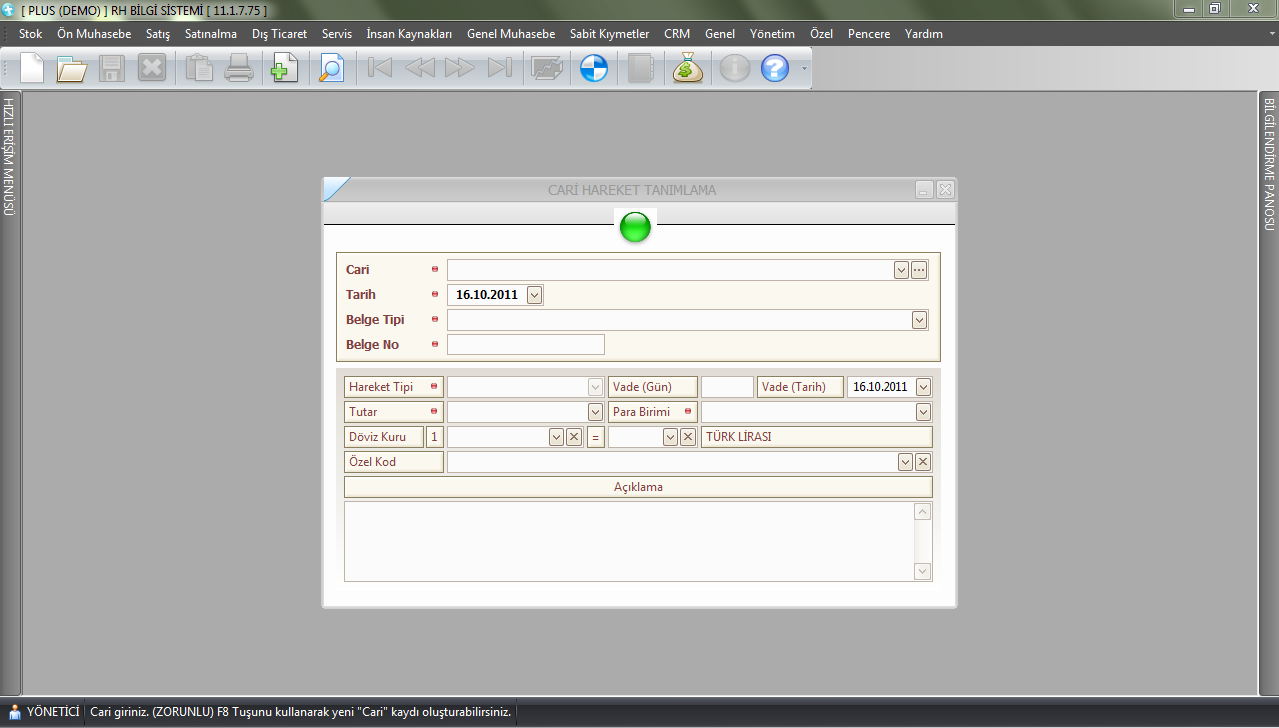Click the blue-white circular chart icon
The height and width of the screenshot is (728, 1279).
[594, 68]
